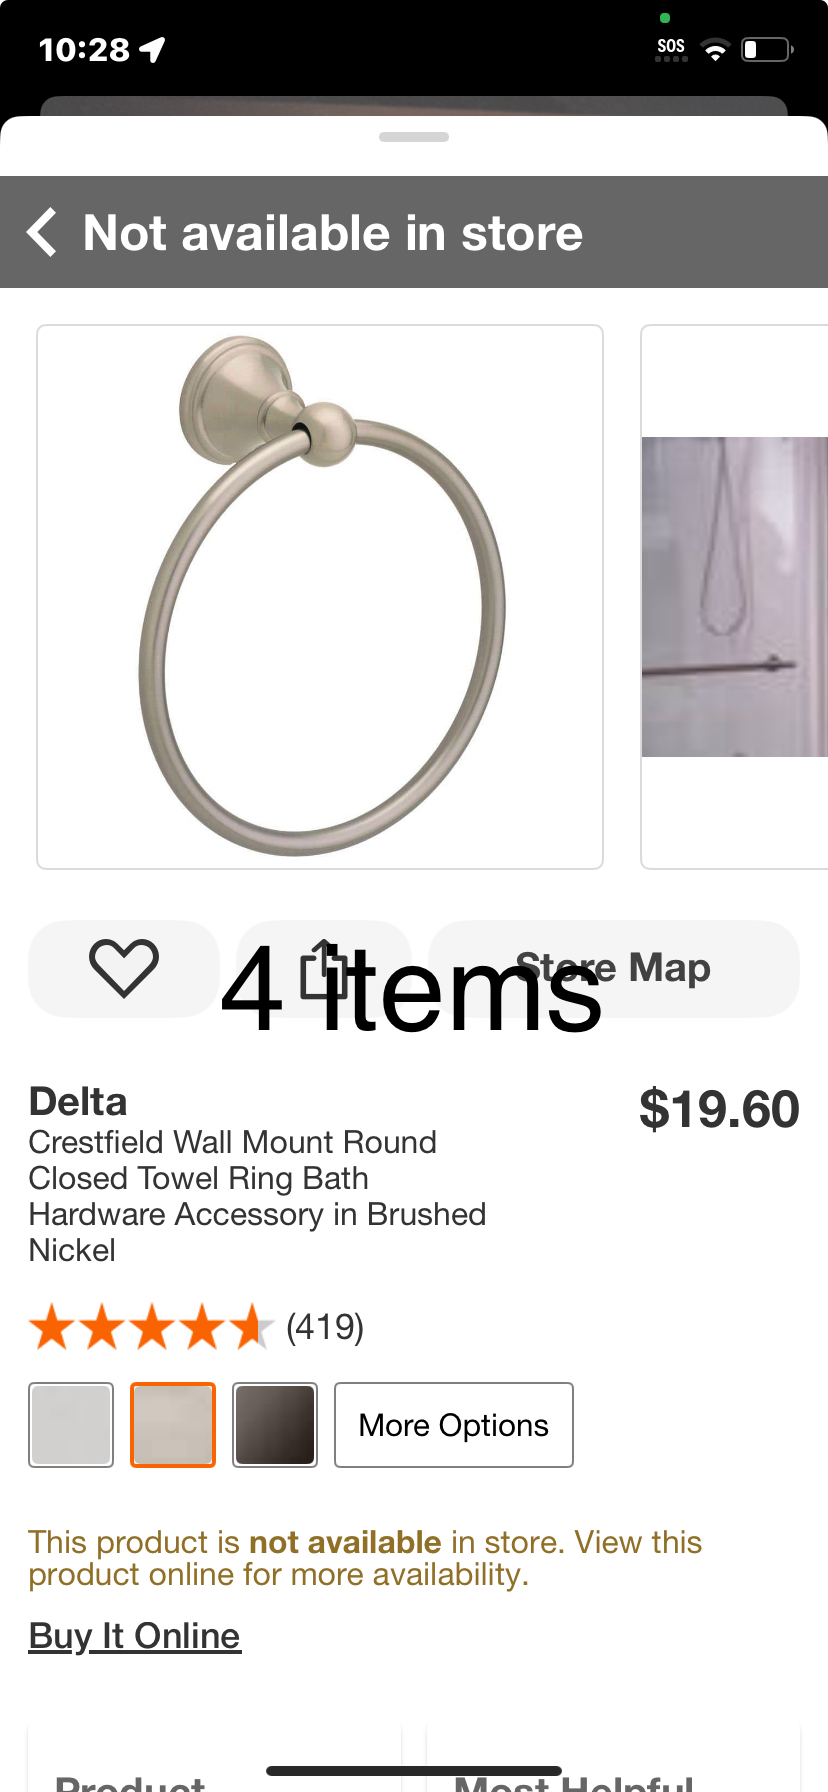The width and height of the screenshot is (828, 1792).
Task: Tap the 419 review count
Action: click(325, 1327)
